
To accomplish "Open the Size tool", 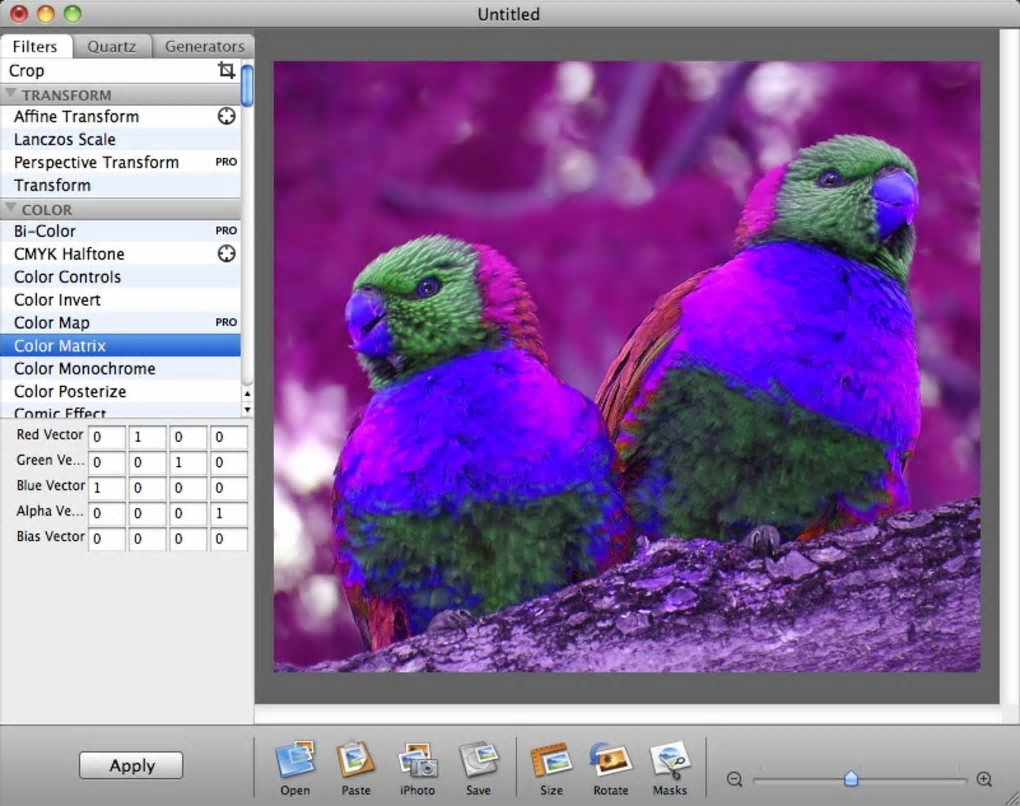I will coord(551,761).
